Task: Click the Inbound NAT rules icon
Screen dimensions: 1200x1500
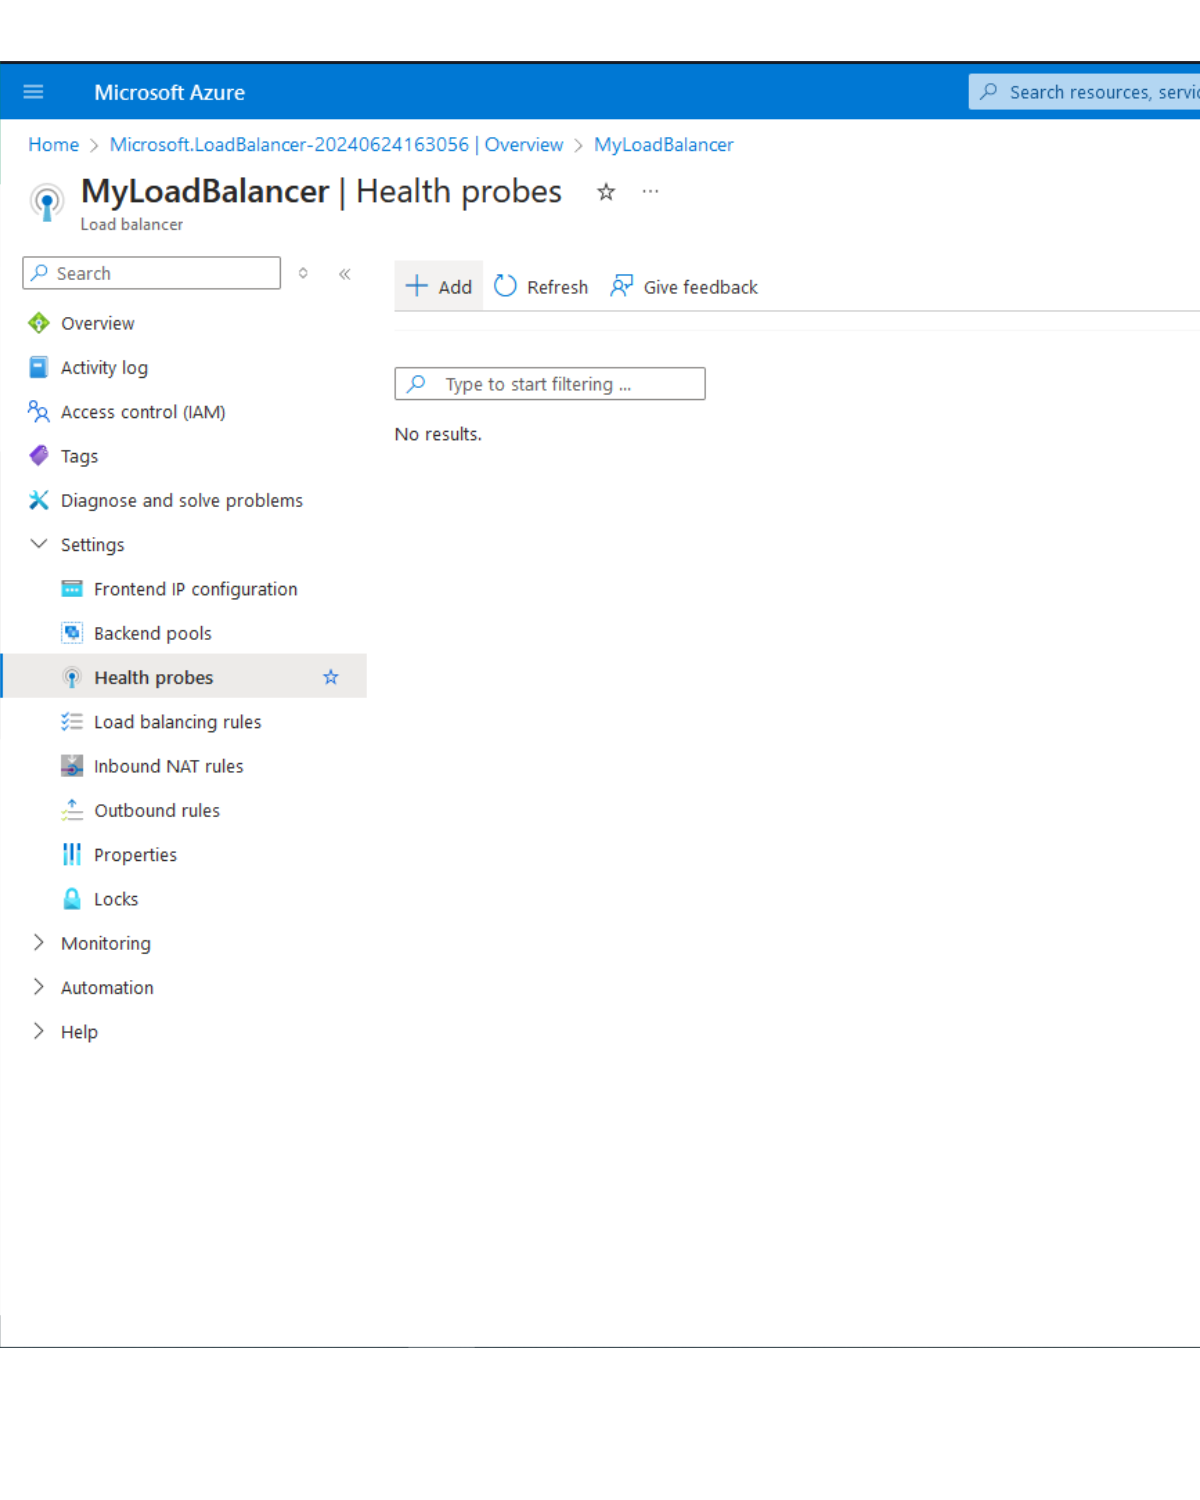Action: (x=72, y=766)
